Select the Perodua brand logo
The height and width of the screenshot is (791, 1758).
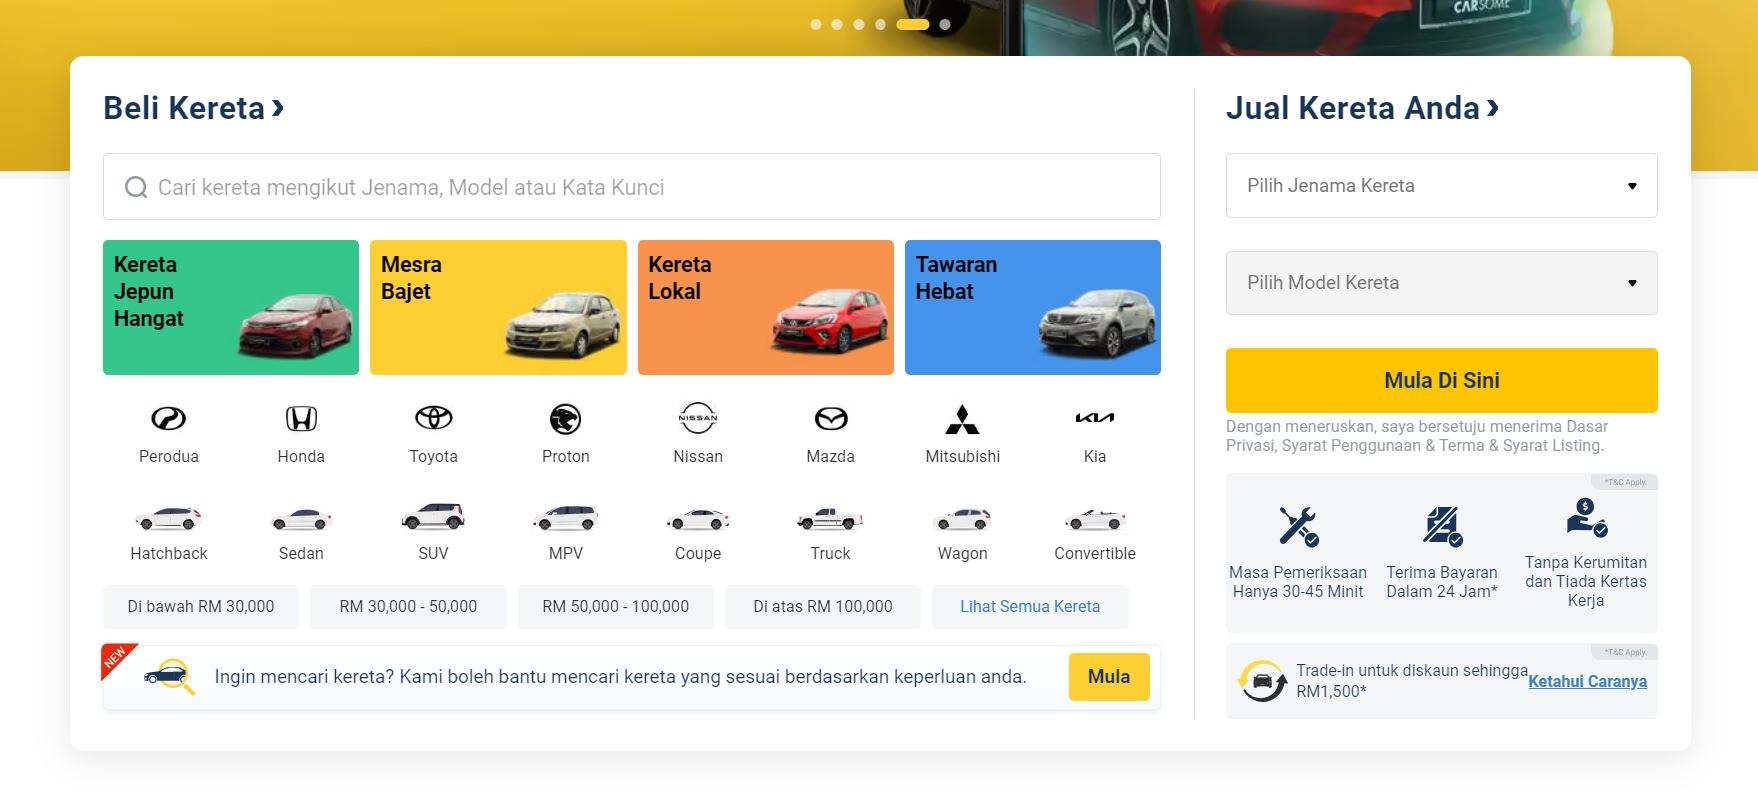coord(168,419)
